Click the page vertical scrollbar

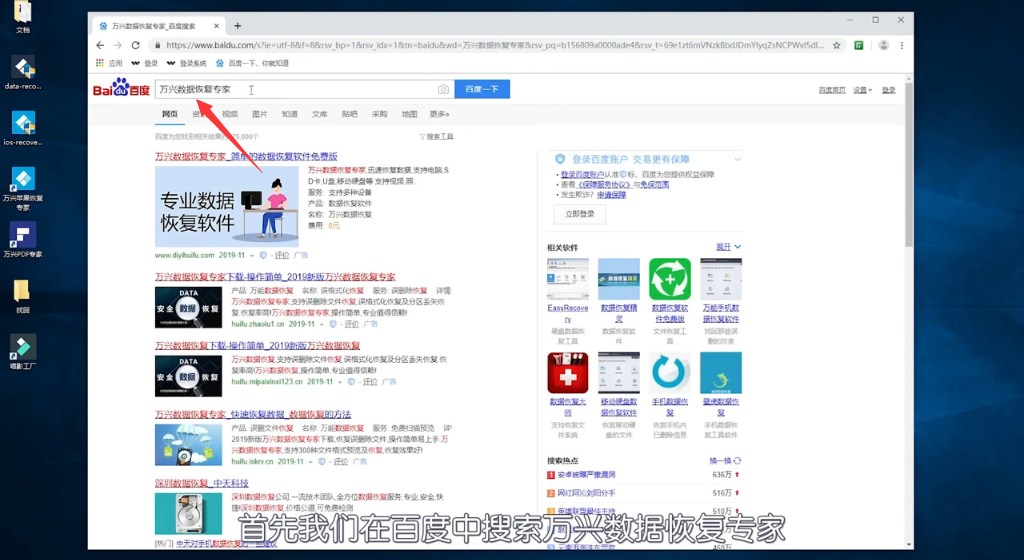click(x=908, y=163)
